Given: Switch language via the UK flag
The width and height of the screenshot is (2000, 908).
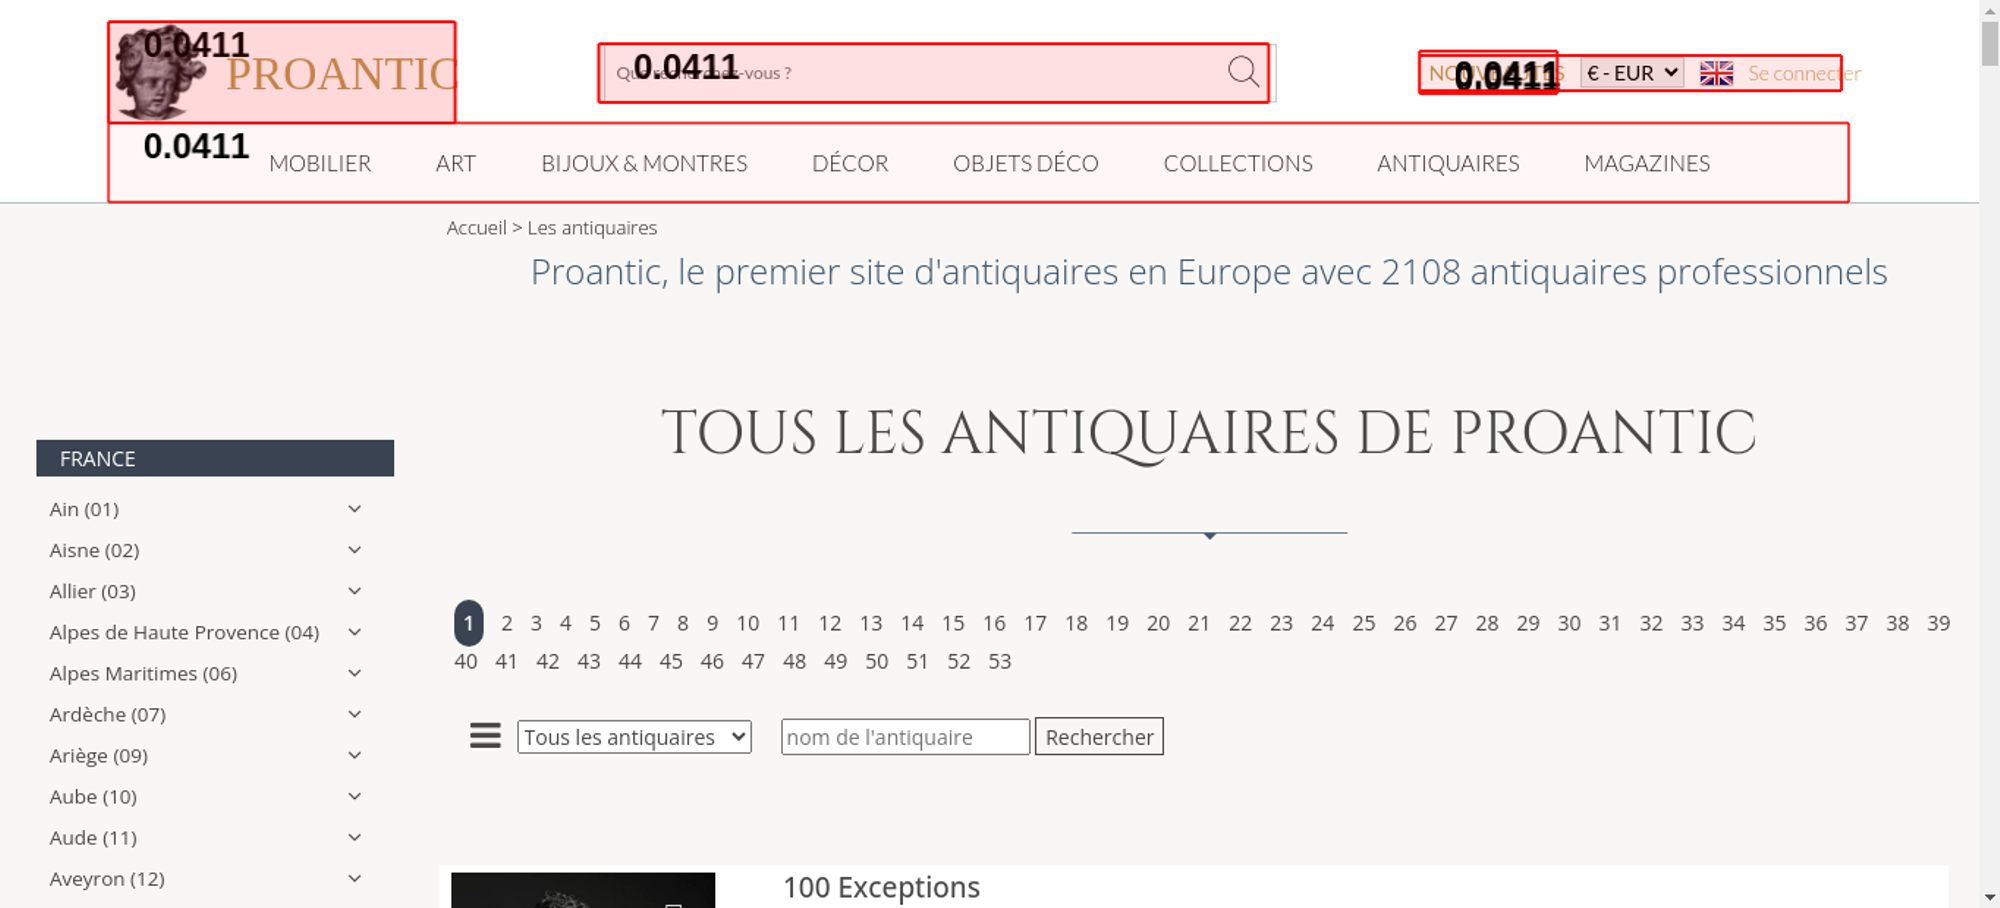Looking at the screenshot, I should [1716, 73].
